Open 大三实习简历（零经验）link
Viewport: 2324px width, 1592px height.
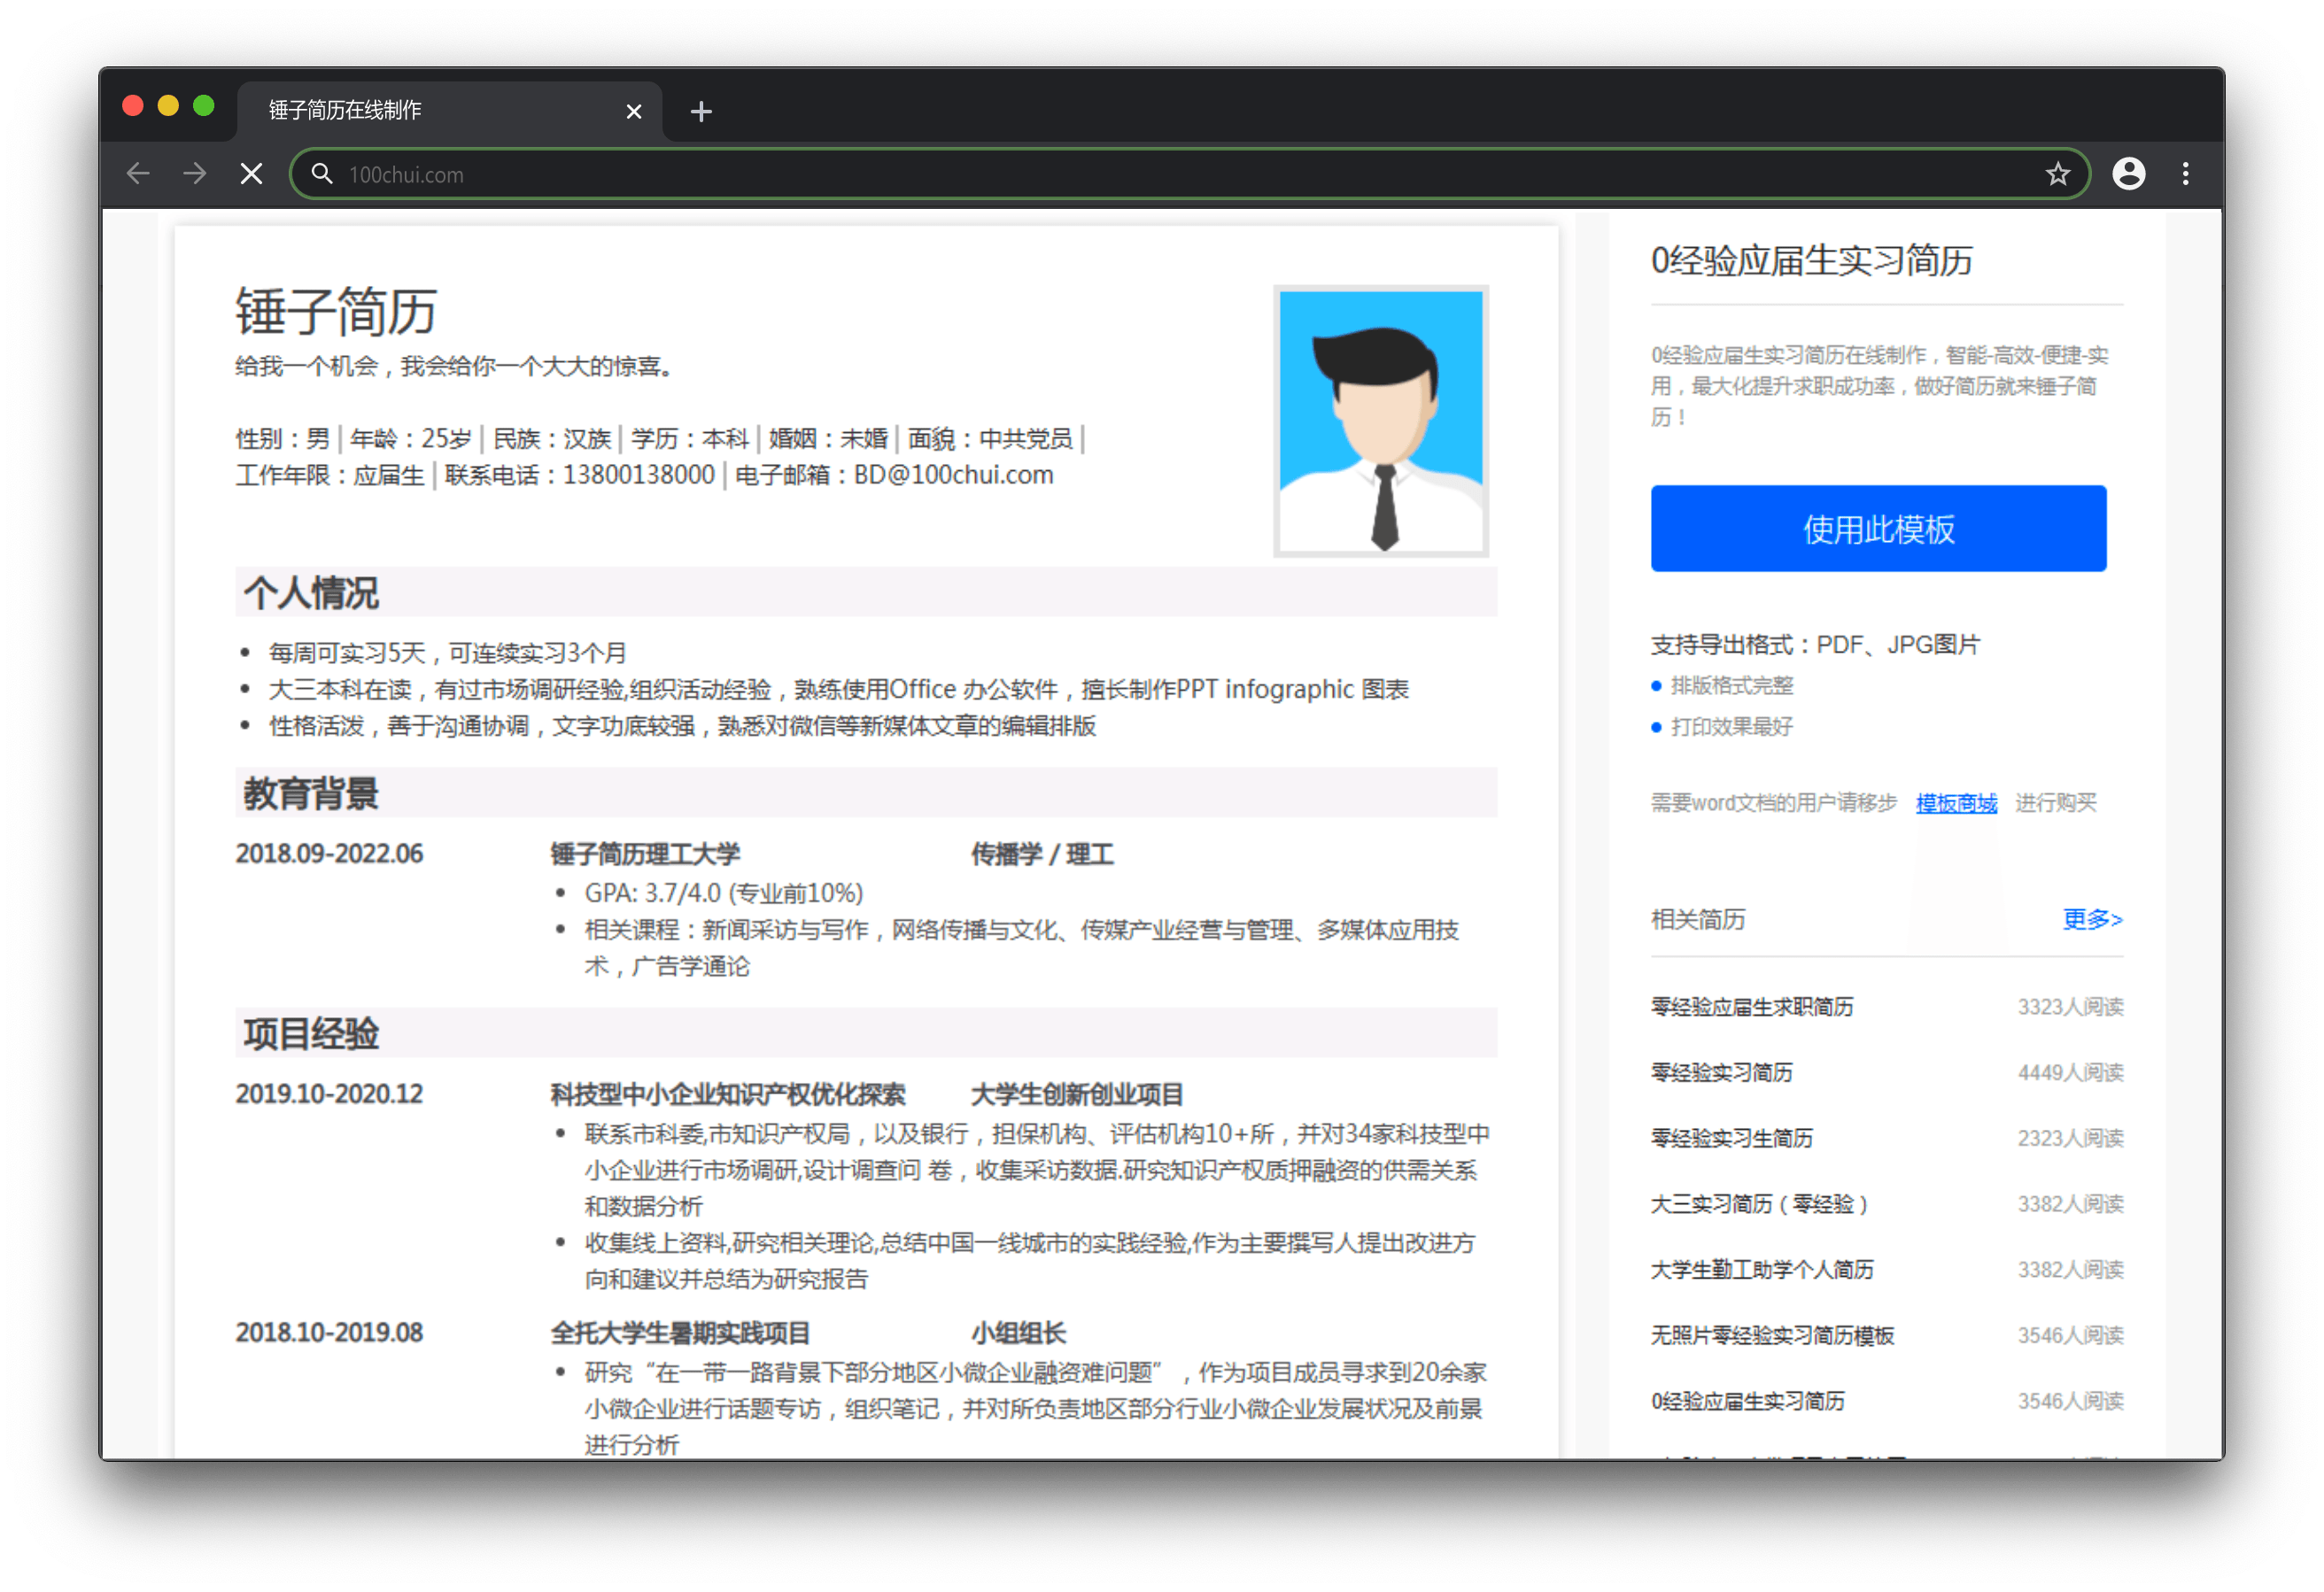(x=1759, y=1204)
